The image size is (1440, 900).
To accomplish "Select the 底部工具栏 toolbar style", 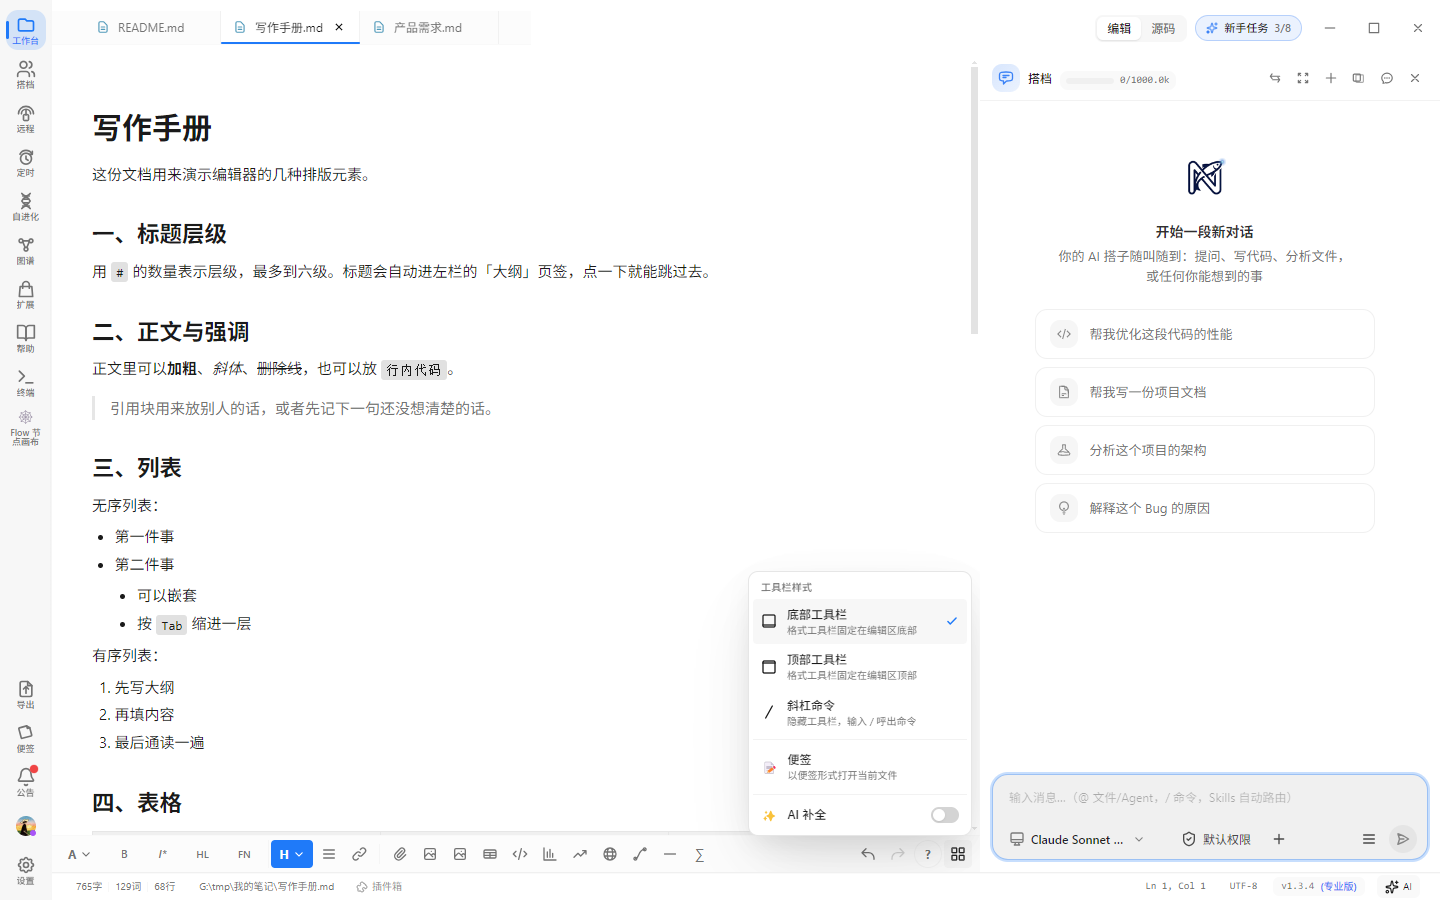I will (860, 622).
